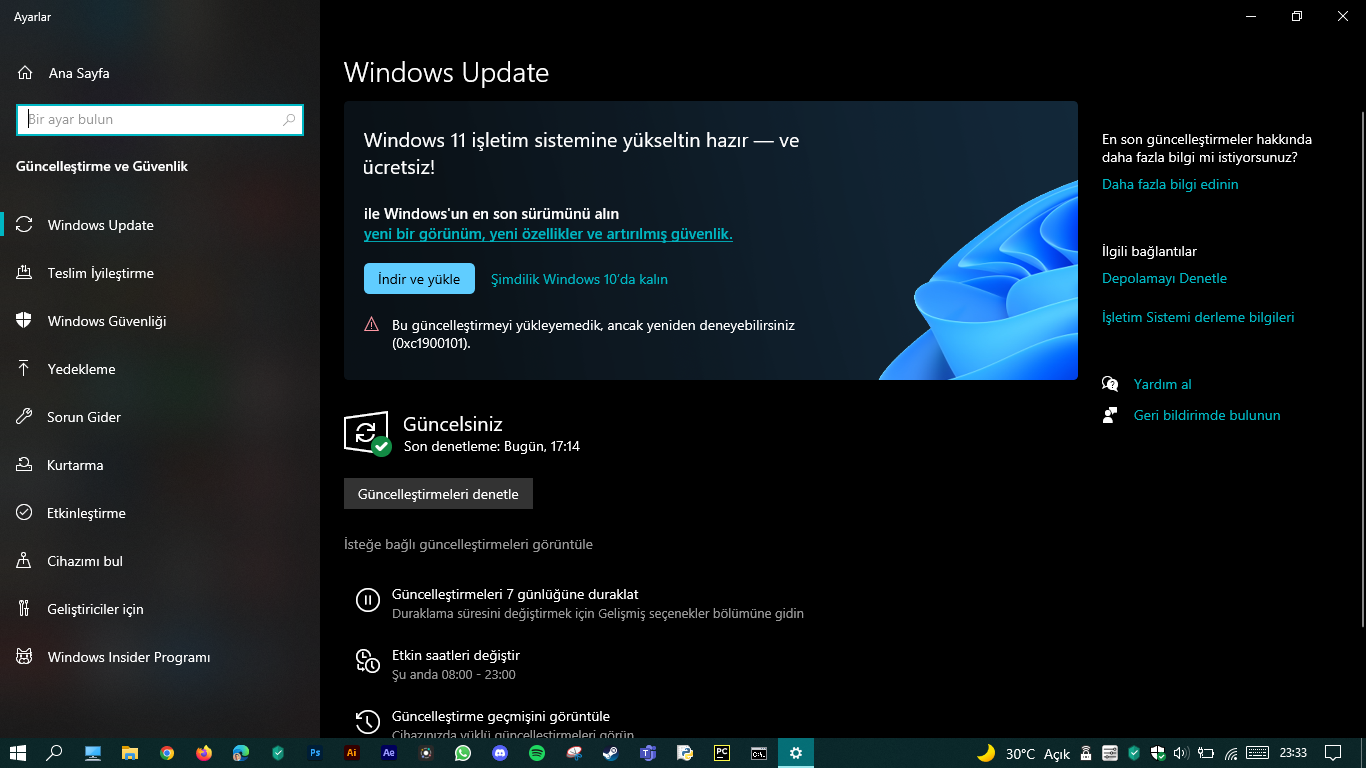Click the Teslim İyileştirme sidebar icon
The image size is (1366, 768).
point(25,273)
